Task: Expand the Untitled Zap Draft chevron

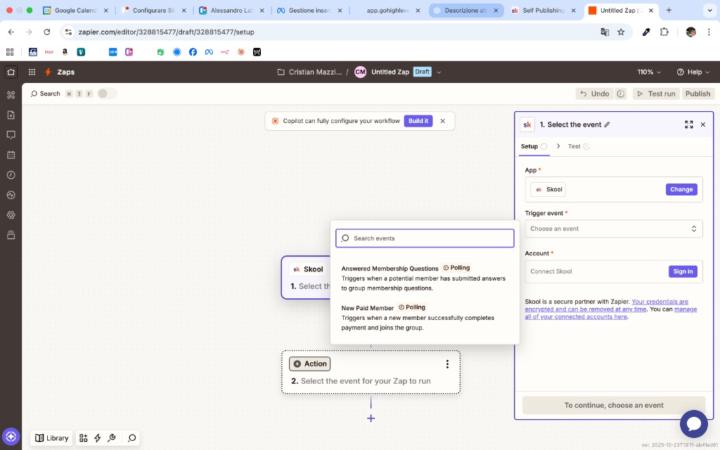Action: 439,72
